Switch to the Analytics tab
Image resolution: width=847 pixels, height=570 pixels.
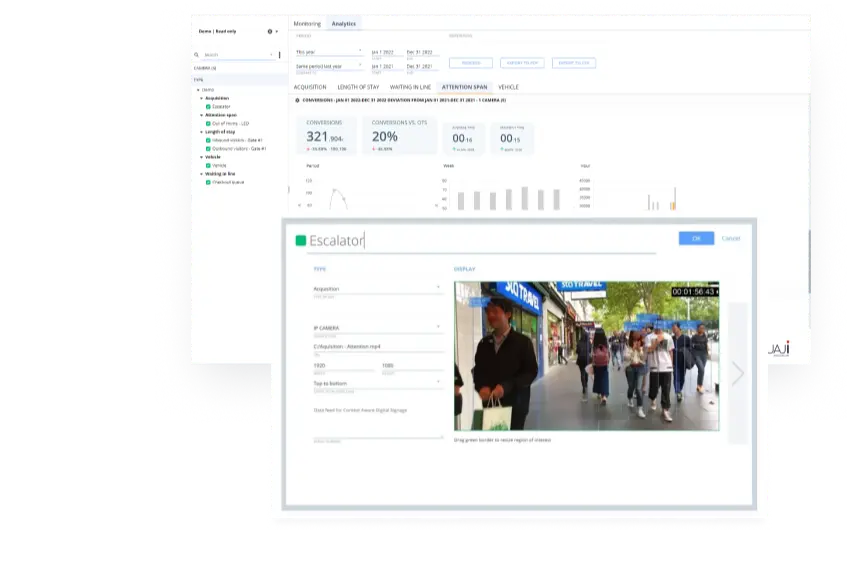point(344,24)
